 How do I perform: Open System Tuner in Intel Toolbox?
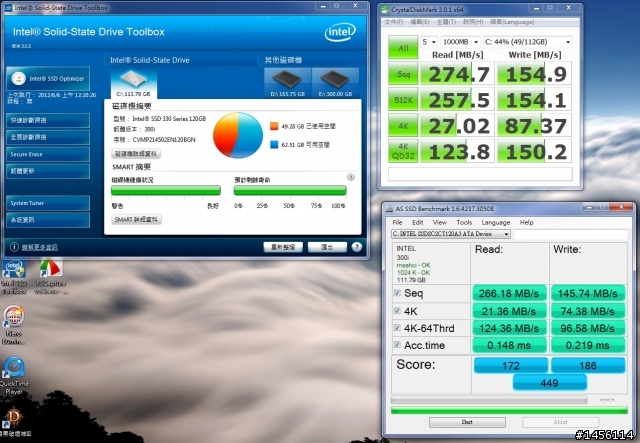point(48,203)
